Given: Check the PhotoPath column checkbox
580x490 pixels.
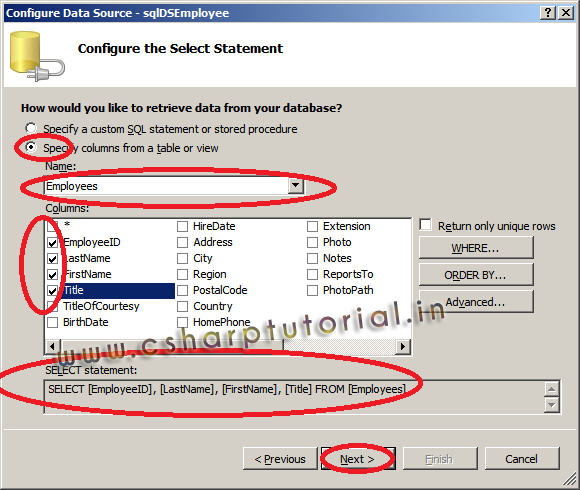Looking at the screenshot, I should pos(313,290).
